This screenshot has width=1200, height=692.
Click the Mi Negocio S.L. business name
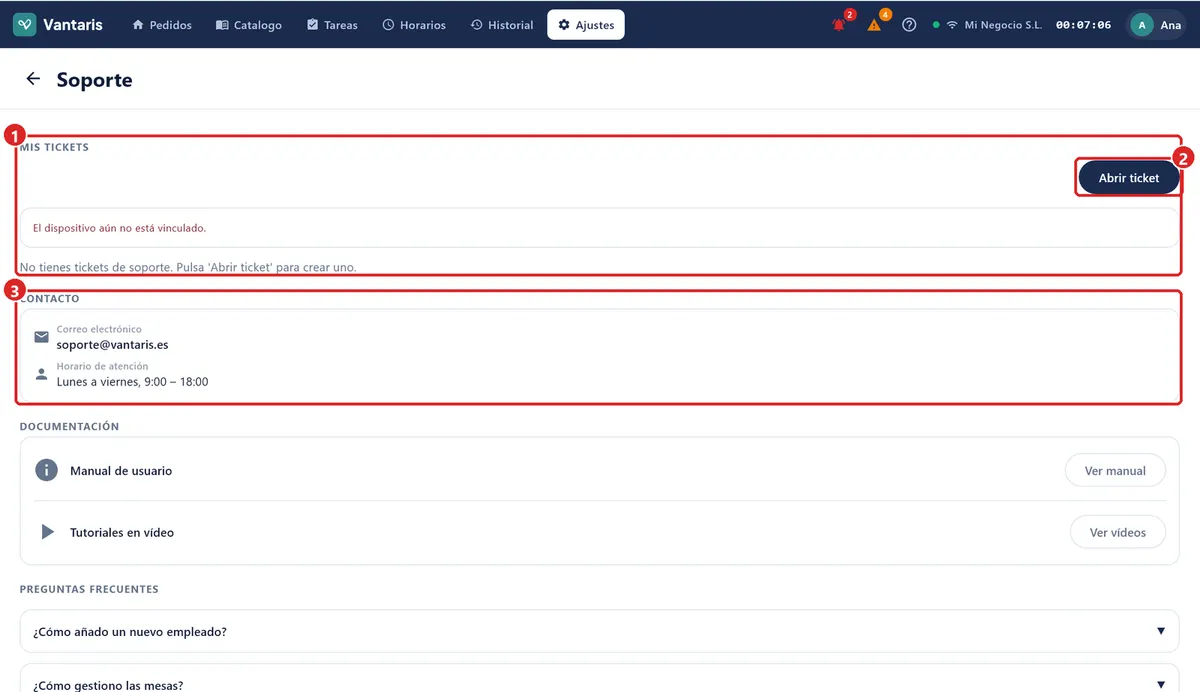coord(1003,25)
